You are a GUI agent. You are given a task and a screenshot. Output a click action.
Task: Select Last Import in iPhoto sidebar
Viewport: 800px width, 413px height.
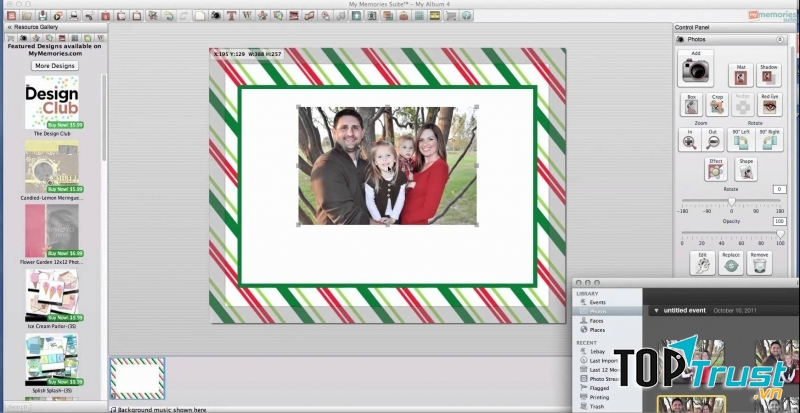(x=604, y=360)
